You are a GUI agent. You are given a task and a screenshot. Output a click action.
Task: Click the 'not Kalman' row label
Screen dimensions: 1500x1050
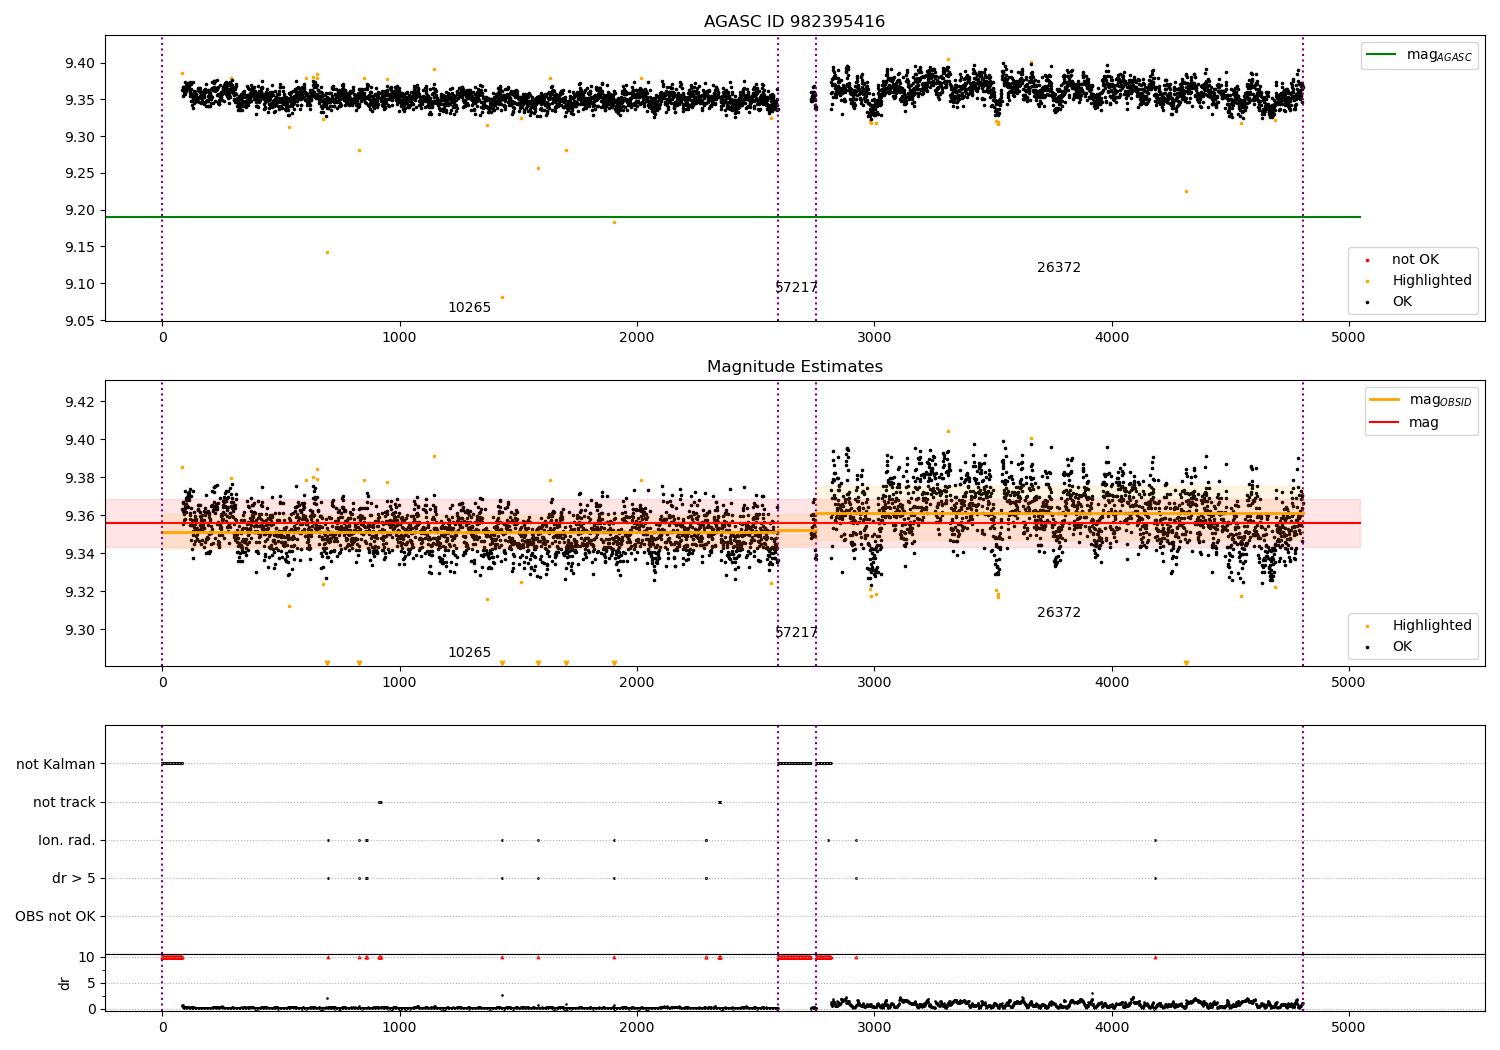56,765
